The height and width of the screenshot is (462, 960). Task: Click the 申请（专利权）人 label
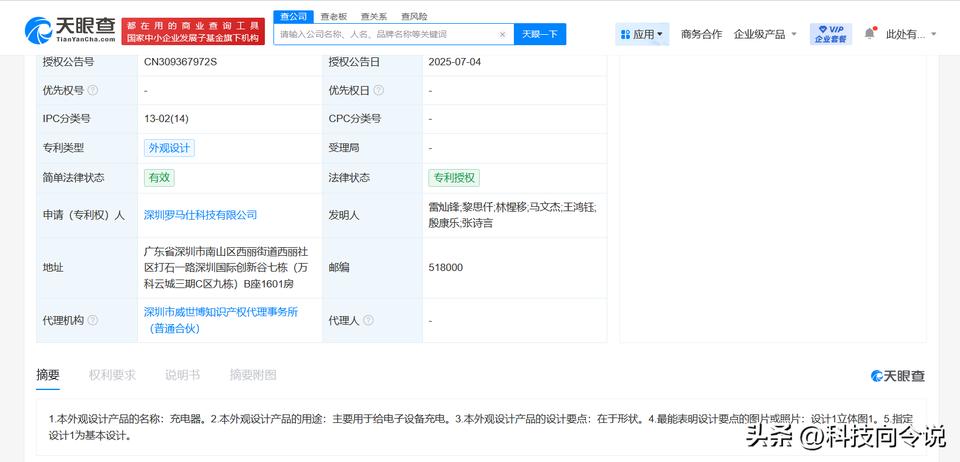[83, 215]
